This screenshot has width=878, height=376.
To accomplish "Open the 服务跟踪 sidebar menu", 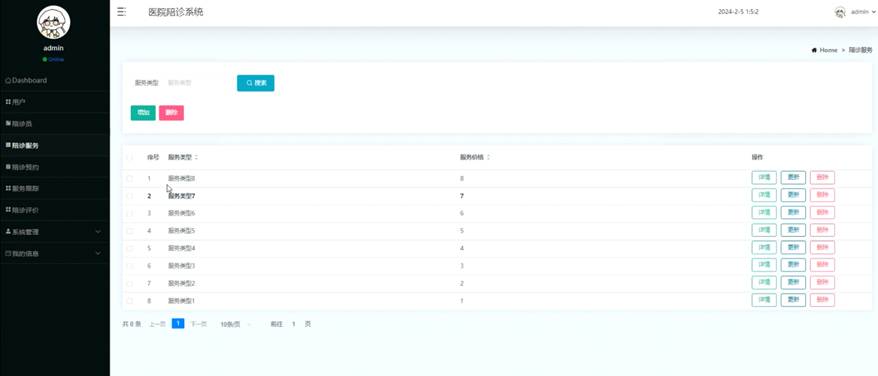I will 55,188.
